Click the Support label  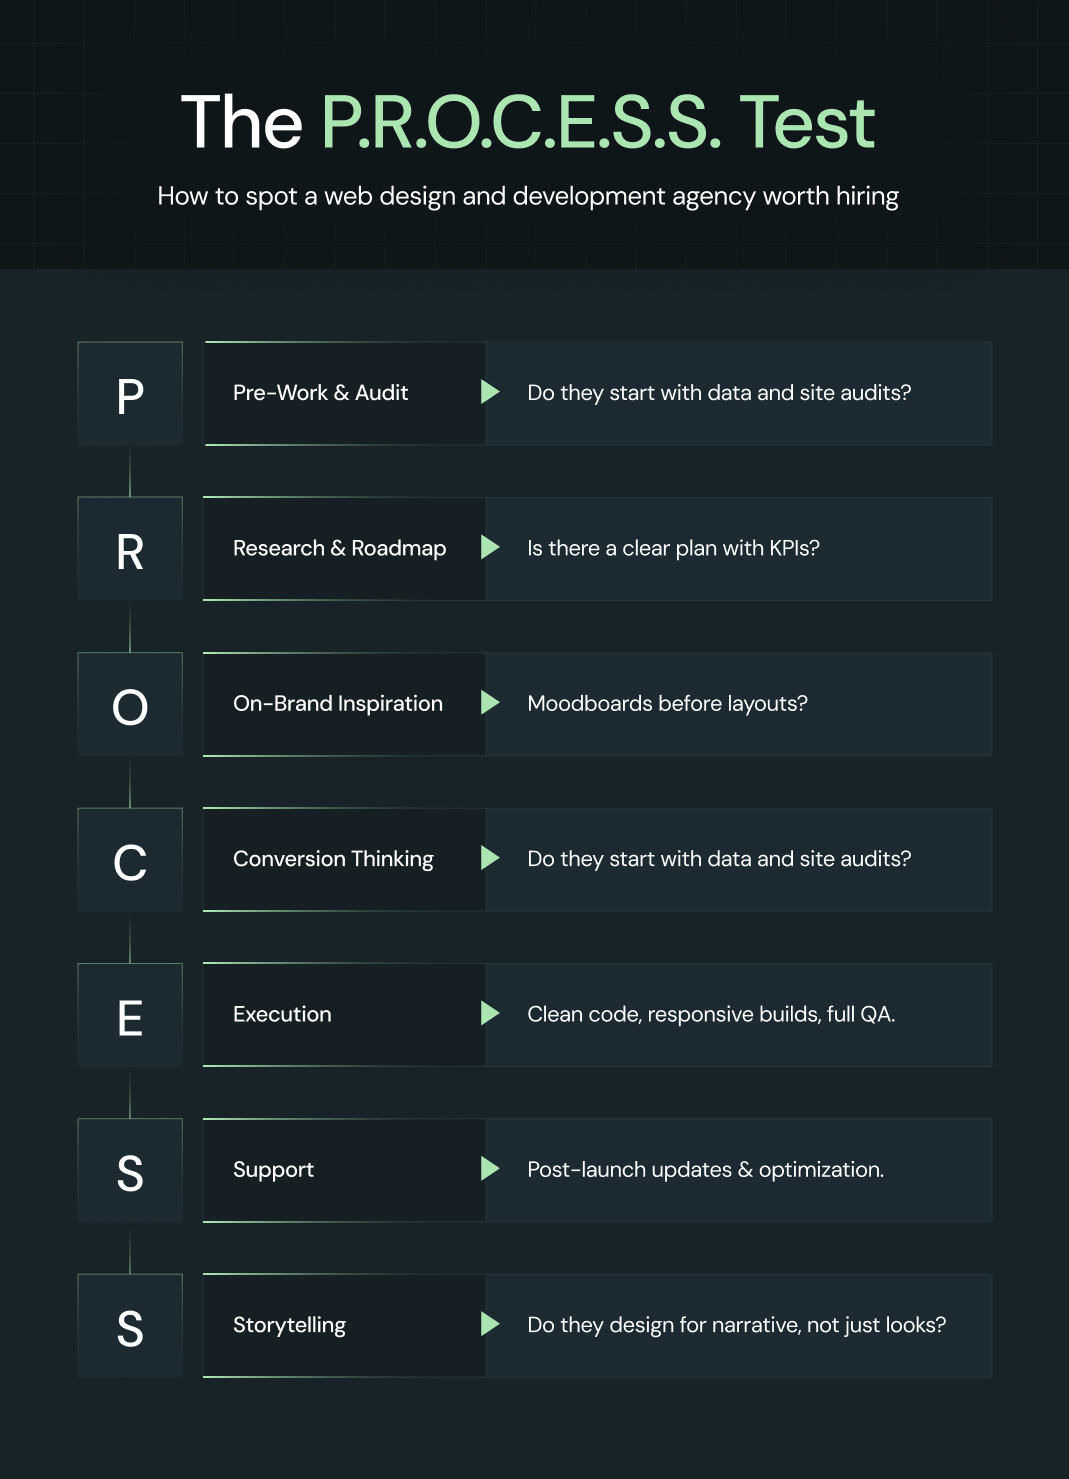(x=273, y=1170)
